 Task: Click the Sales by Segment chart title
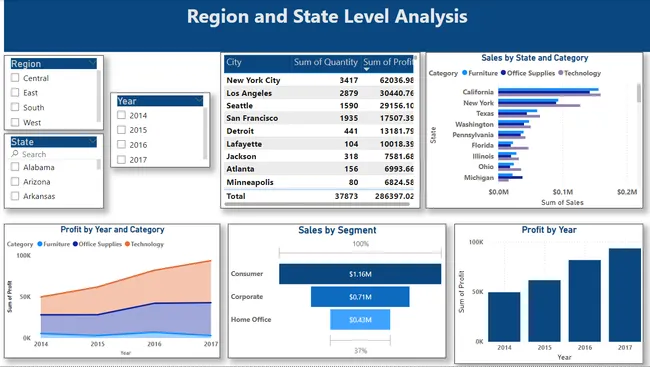click(x=337, y=230)
